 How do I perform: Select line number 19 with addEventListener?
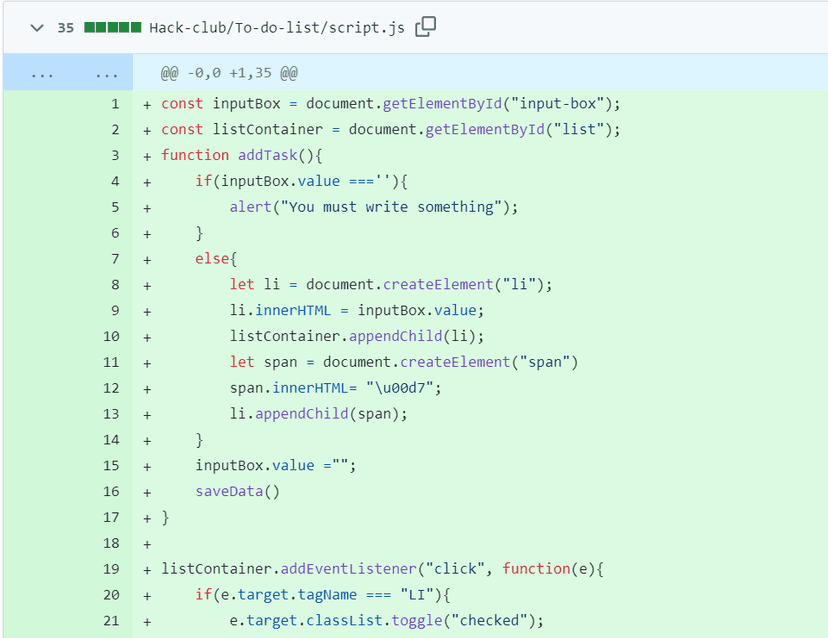tap(111, 569)
